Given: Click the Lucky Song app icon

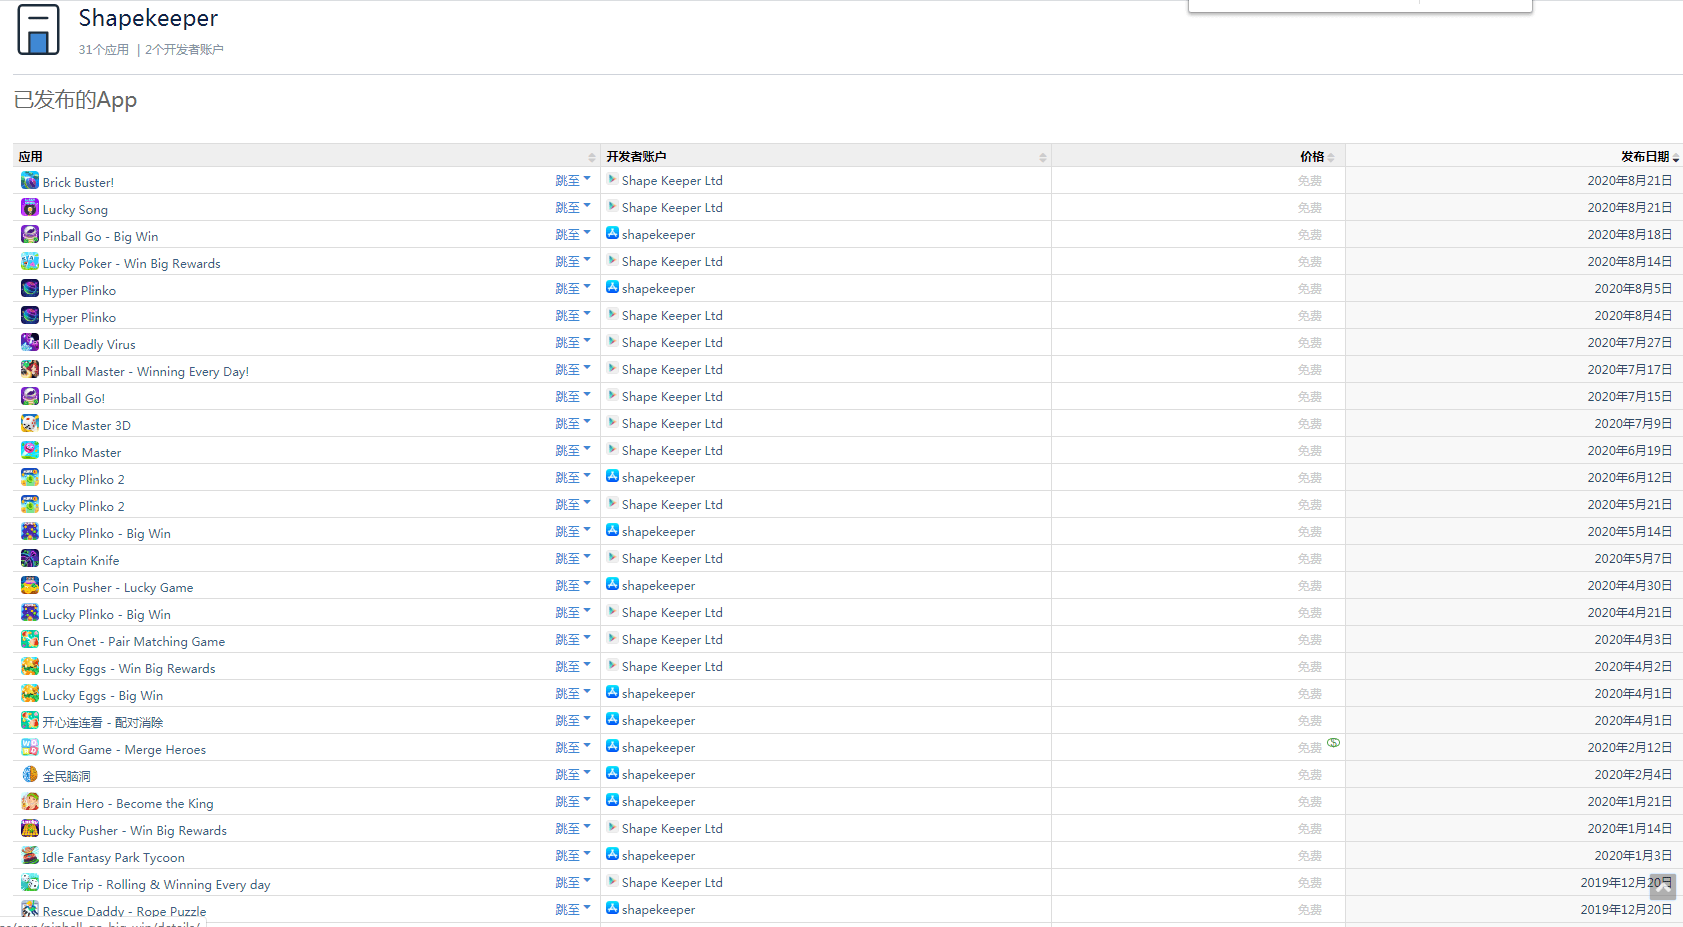Looking at the screenshot, I should pyautogui.click(x=30, y=207).
